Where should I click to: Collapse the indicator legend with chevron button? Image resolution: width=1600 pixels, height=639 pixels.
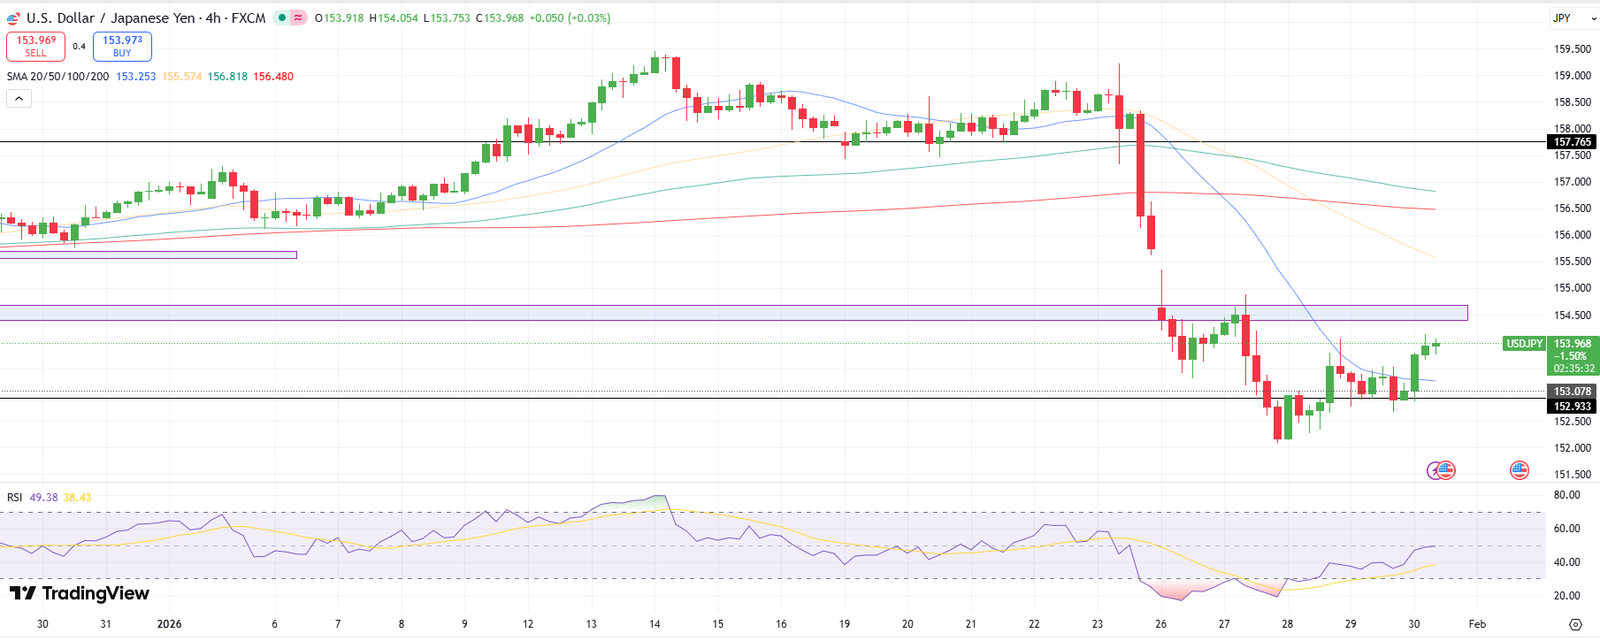tap(18, 98)
